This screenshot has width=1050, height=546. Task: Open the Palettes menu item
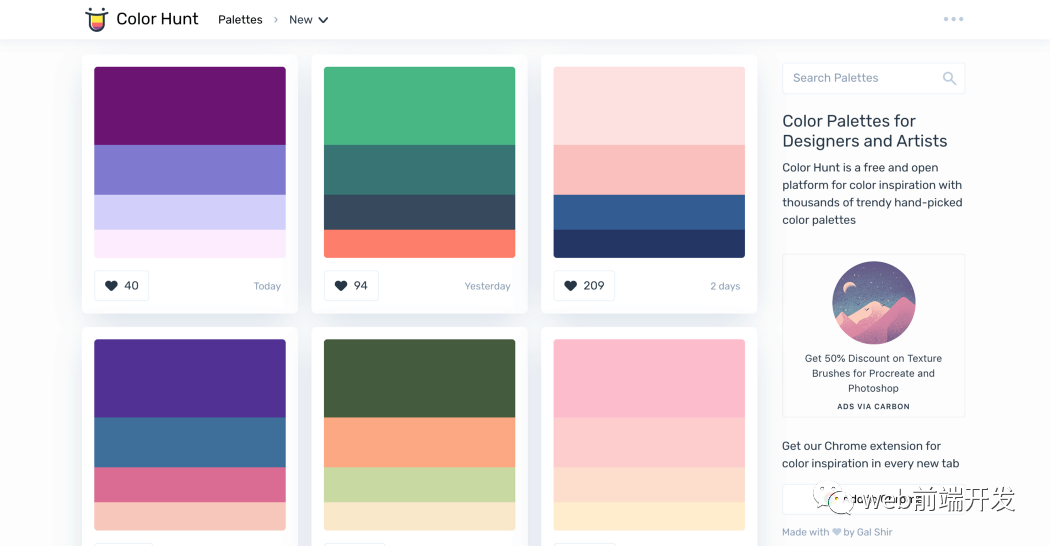[x=240, y=20]
